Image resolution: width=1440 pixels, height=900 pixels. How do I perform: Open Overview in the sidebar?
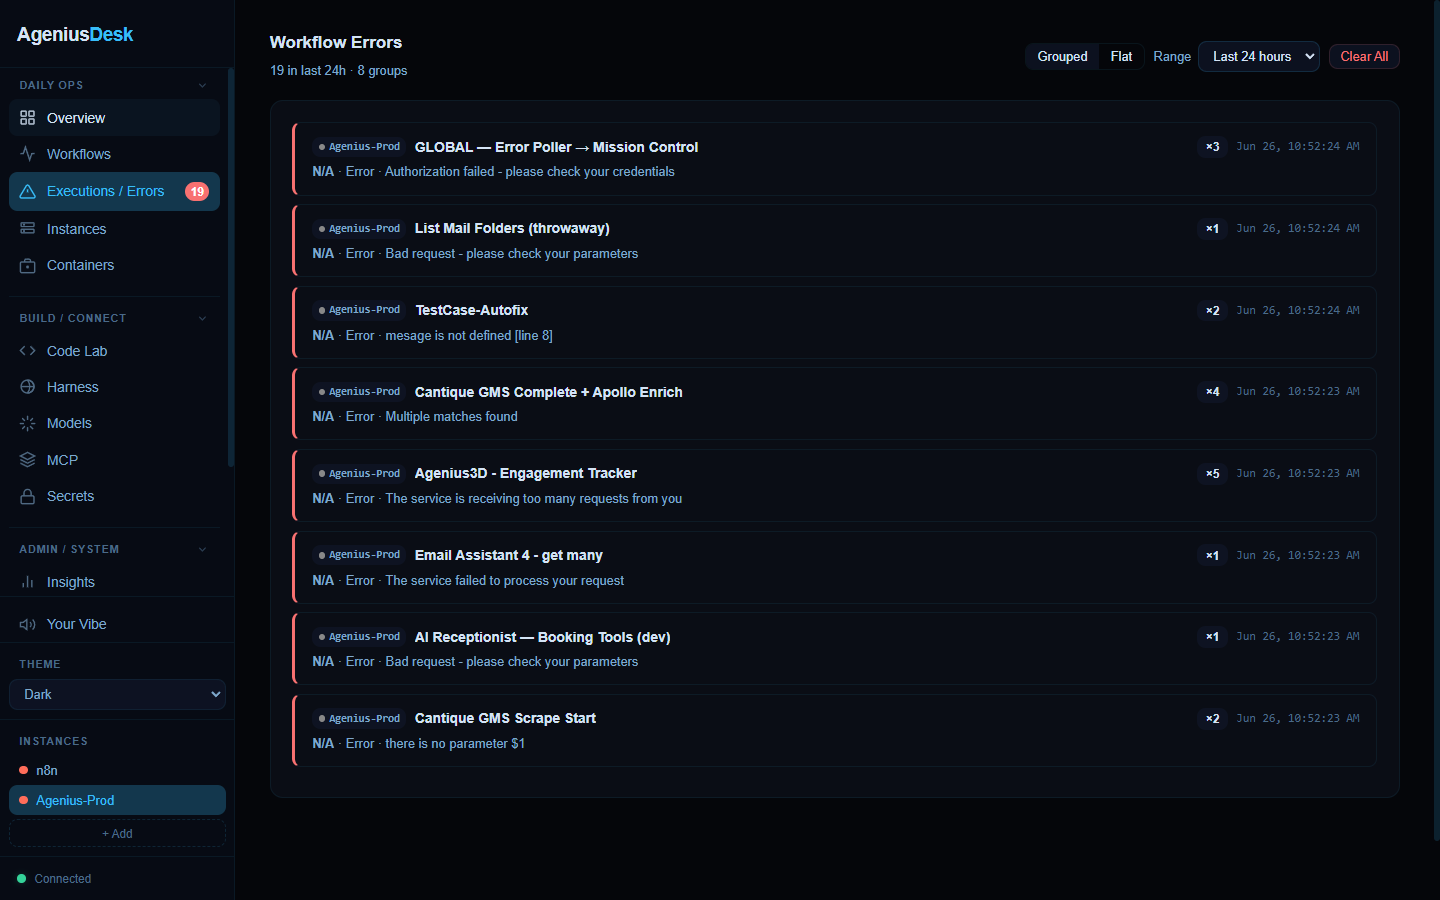(114, 118)
